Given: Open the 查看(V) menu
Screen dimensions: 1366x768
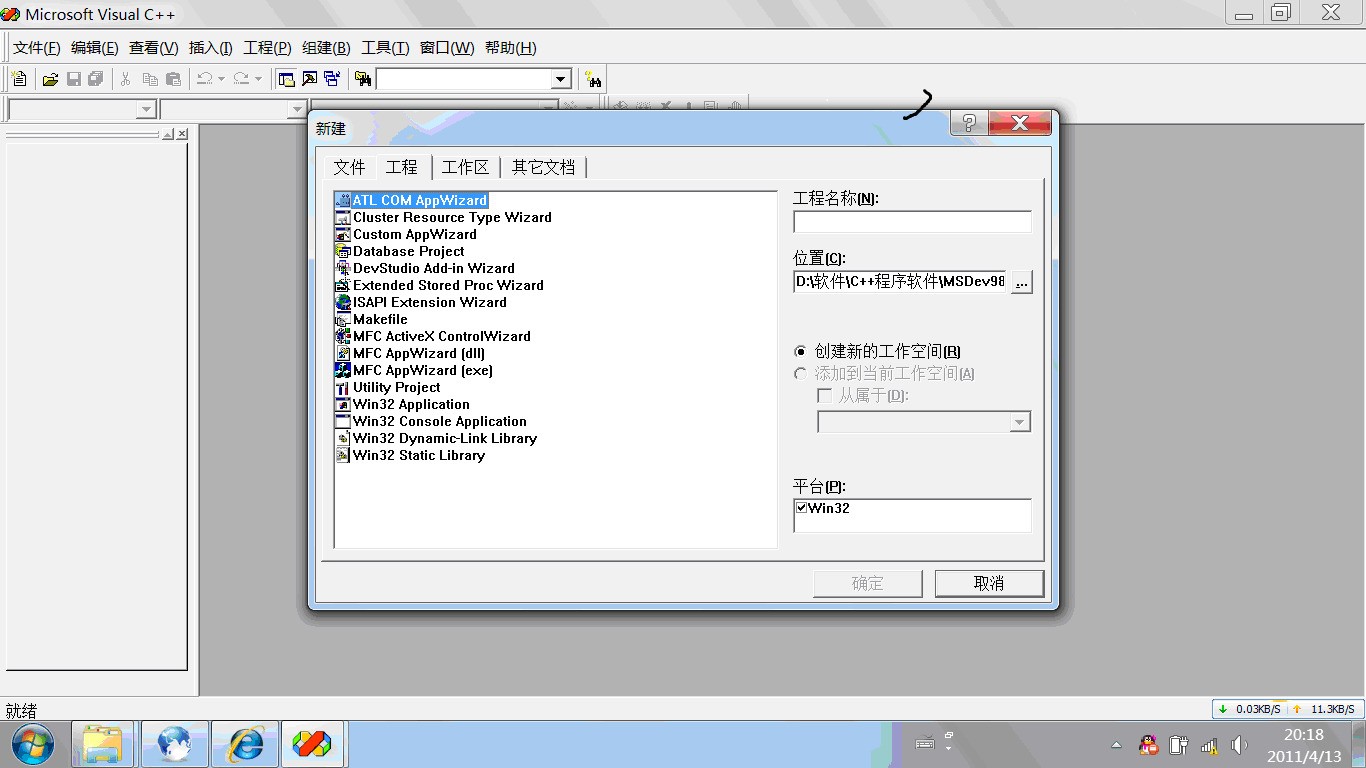Looking at the screenshot, I should click(154, 48).
